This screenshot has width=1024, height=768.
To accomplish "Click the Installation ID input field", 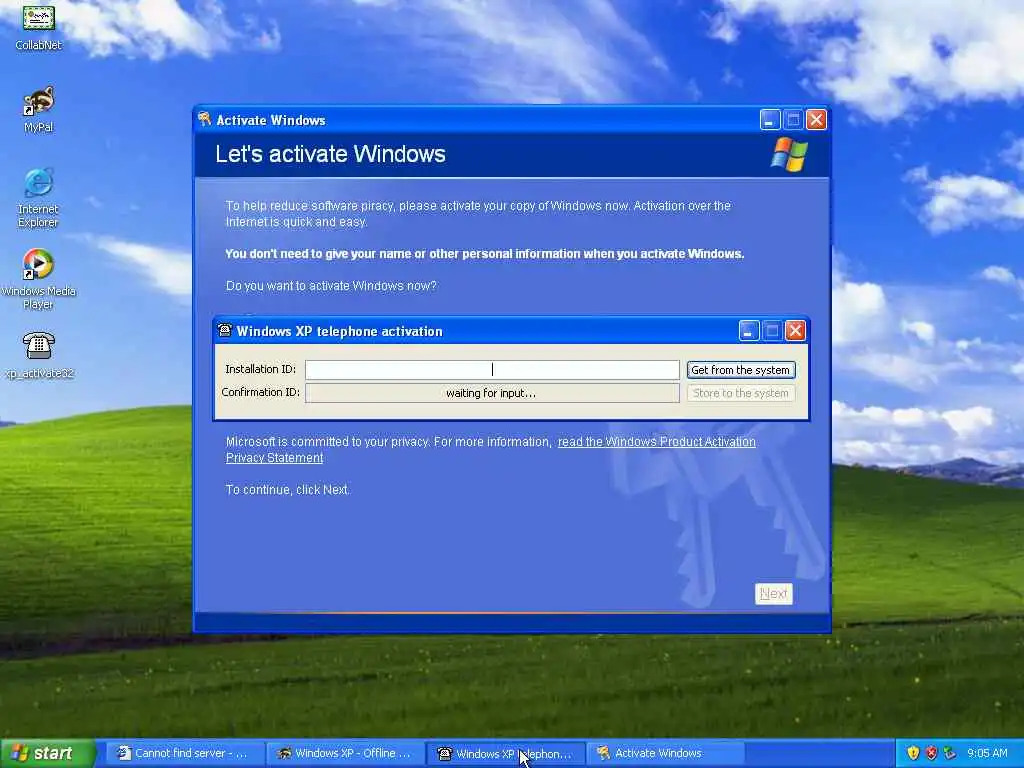I will click(492, 370).
